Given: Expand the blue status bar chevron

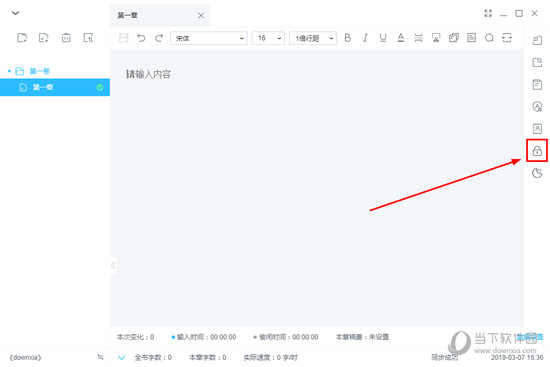Looking at the screenshot, I should [121, 358].
